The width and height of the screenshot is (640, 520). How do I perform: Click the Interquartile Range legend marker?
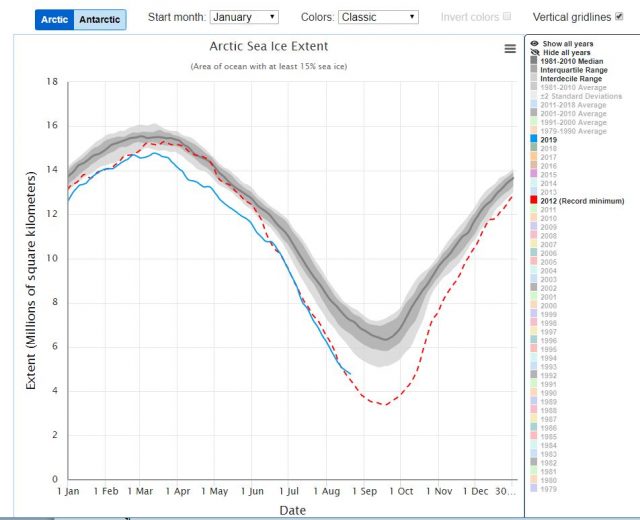[x=534, y=70]
